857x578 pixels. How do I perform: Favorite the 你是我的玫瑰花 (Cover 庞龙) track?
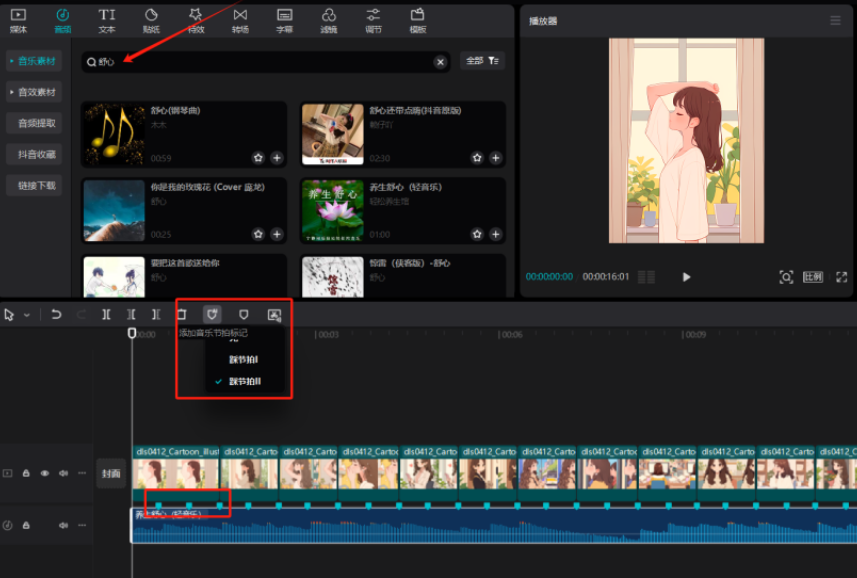click(258, 234)
